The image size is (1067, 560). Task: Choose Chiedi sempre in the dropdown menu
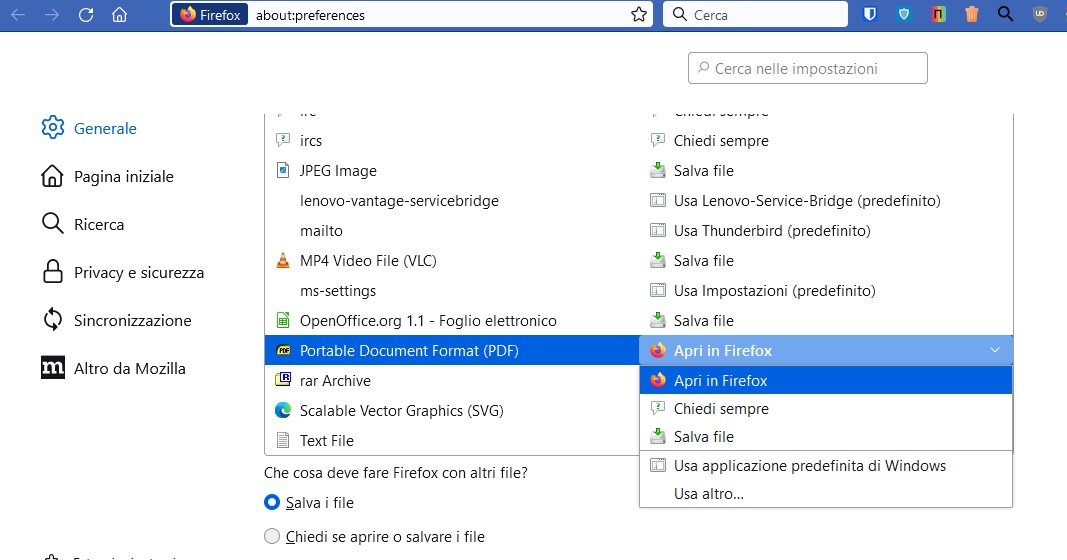tap(826, 408)
